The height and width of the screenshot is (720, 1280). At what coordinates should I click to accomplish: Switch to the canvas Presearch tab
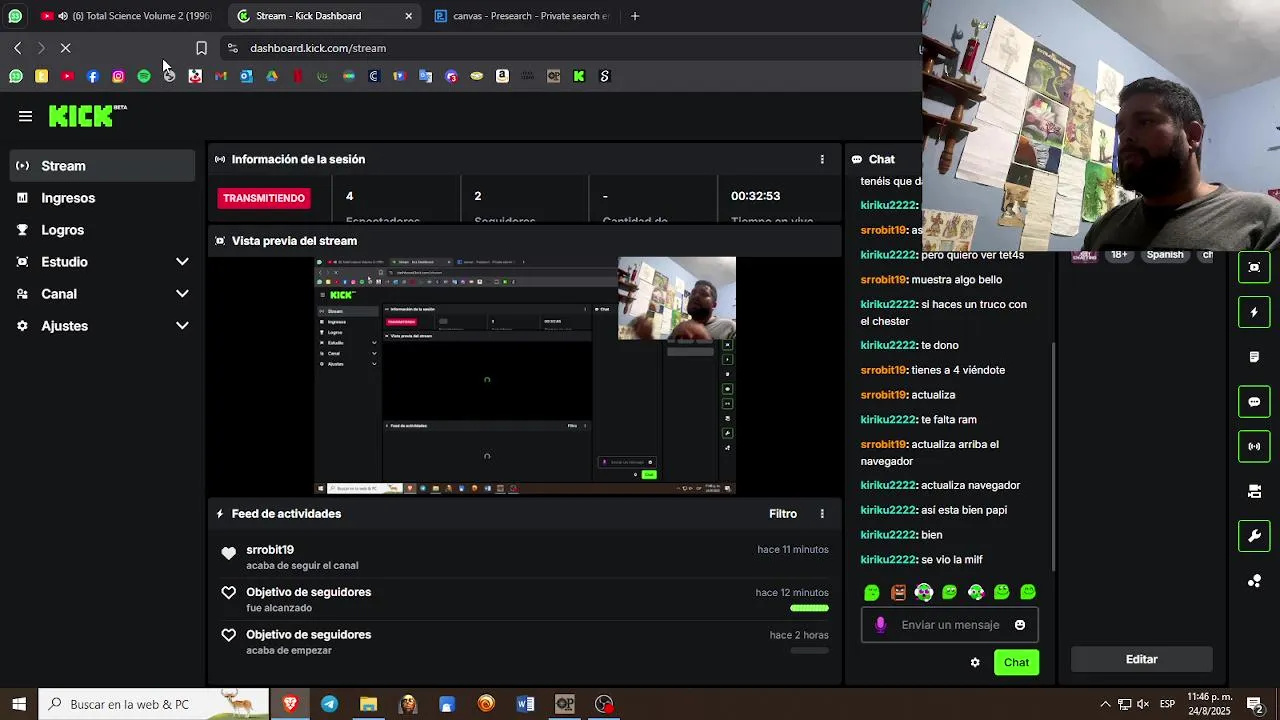(x=524, y=16)
